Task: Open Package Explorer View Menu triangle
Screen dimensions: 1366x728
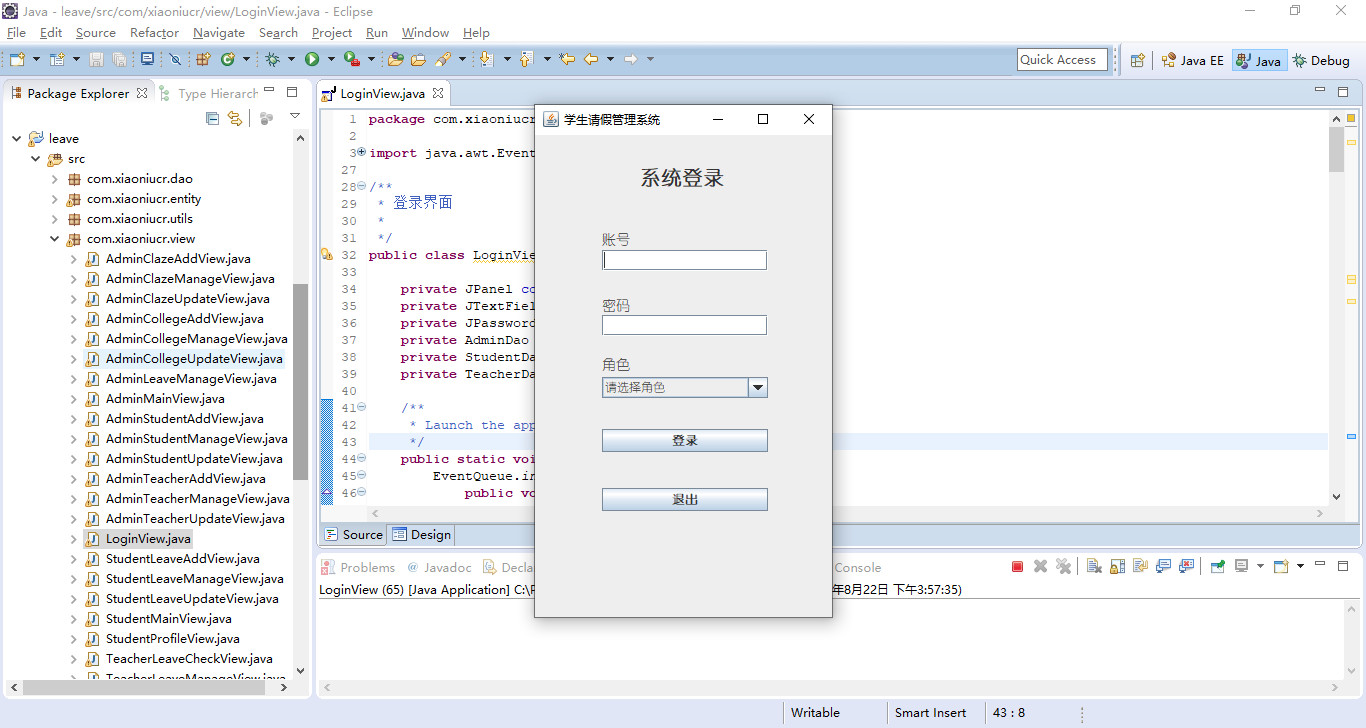Action: 295,116
